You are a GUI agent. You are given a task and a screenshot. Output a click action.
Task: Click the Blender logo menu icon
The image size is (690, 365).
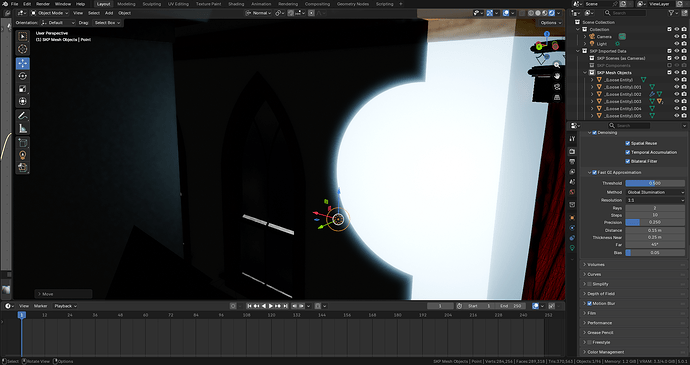[5, 4]
